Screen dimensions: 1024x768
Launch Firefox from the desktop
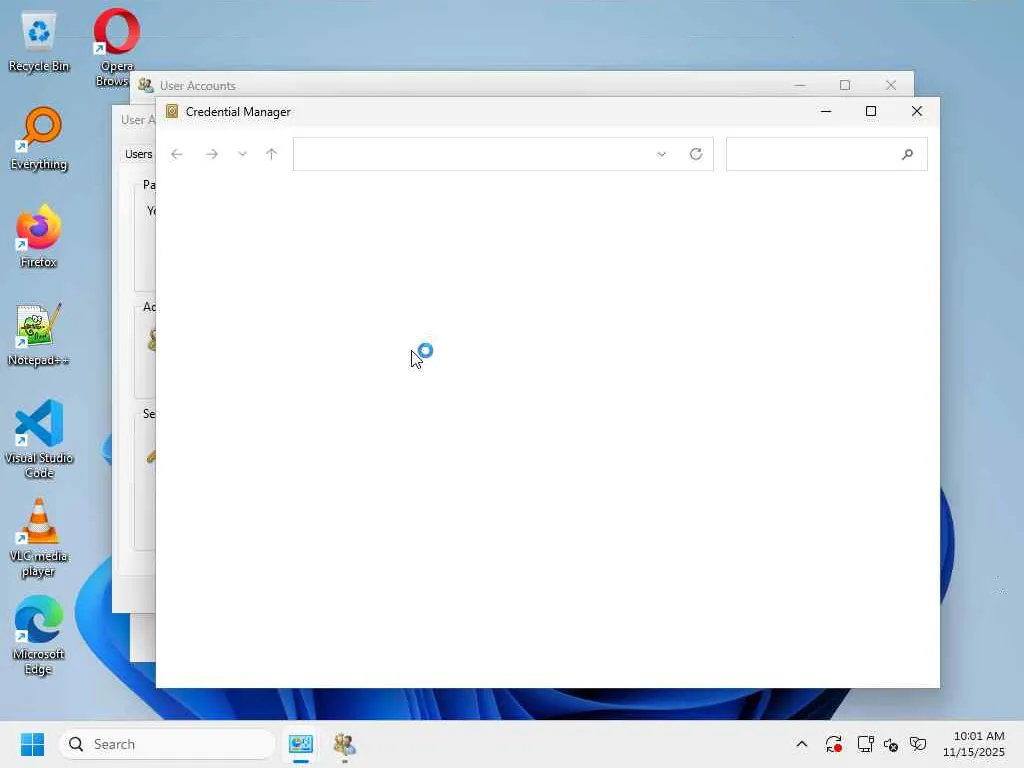39,236
